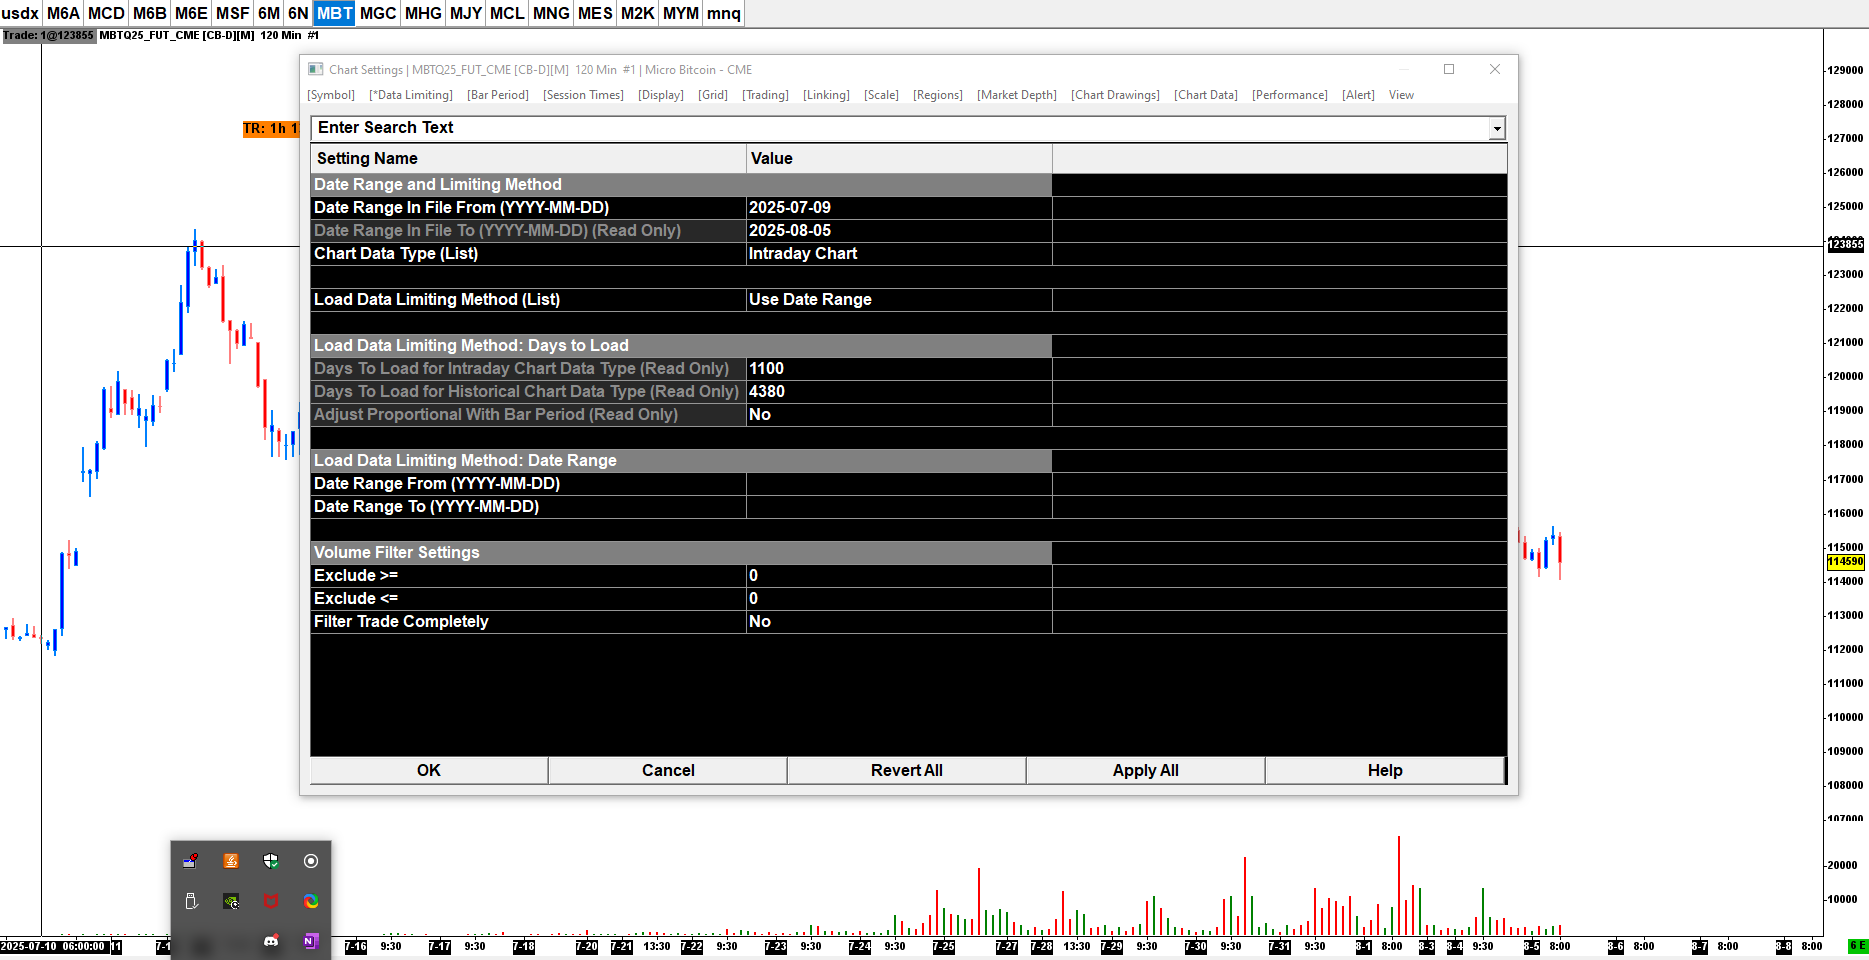Open the [Chart Drawings] tab
This screenshot has width=1869, height=960.
click(1115, 95)
